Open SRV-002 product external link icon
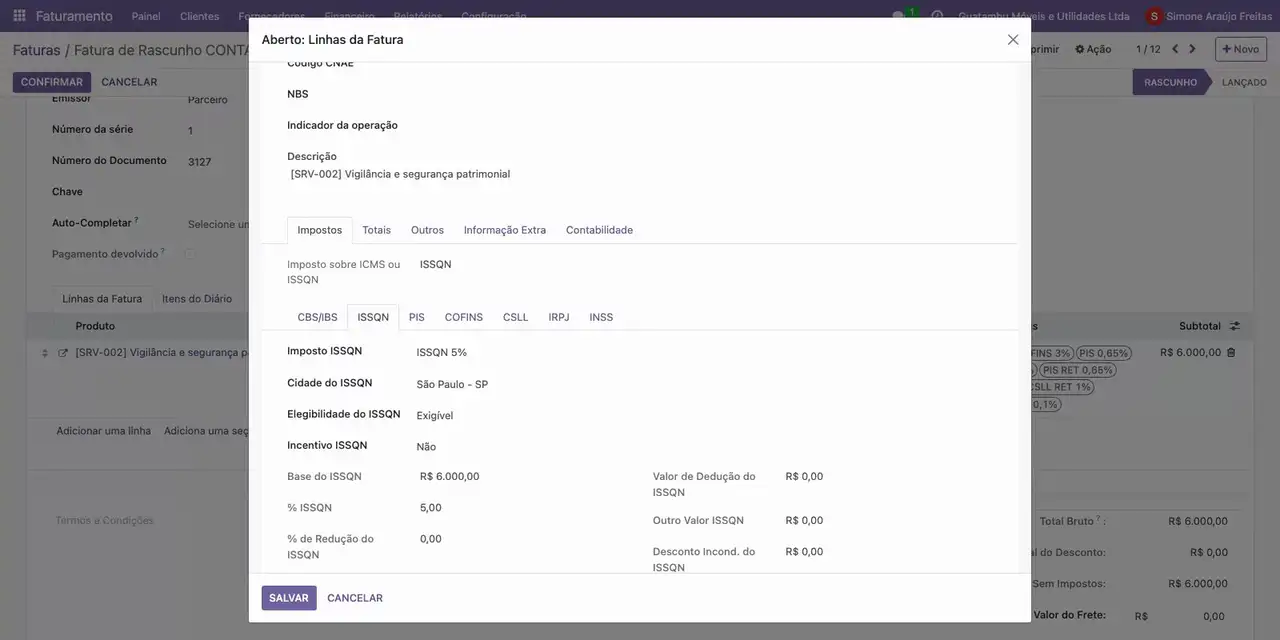1280x640 pixels. pyautogui.click(x=63, y=353)
